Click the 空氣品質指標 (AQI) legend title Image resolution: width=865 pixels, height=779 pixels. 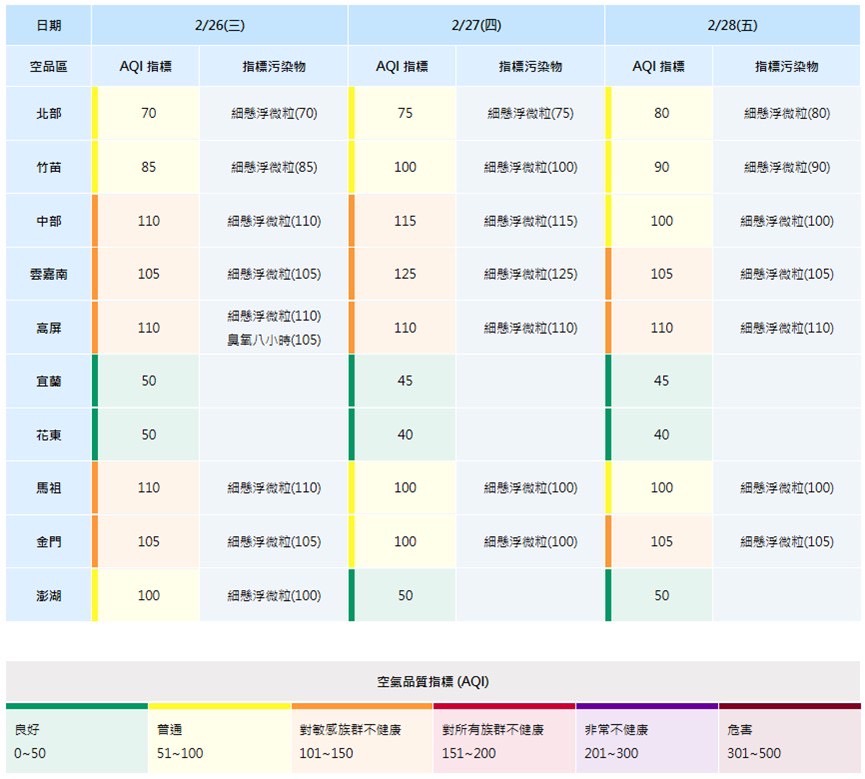pyautogui.click(x=433, y=682)
